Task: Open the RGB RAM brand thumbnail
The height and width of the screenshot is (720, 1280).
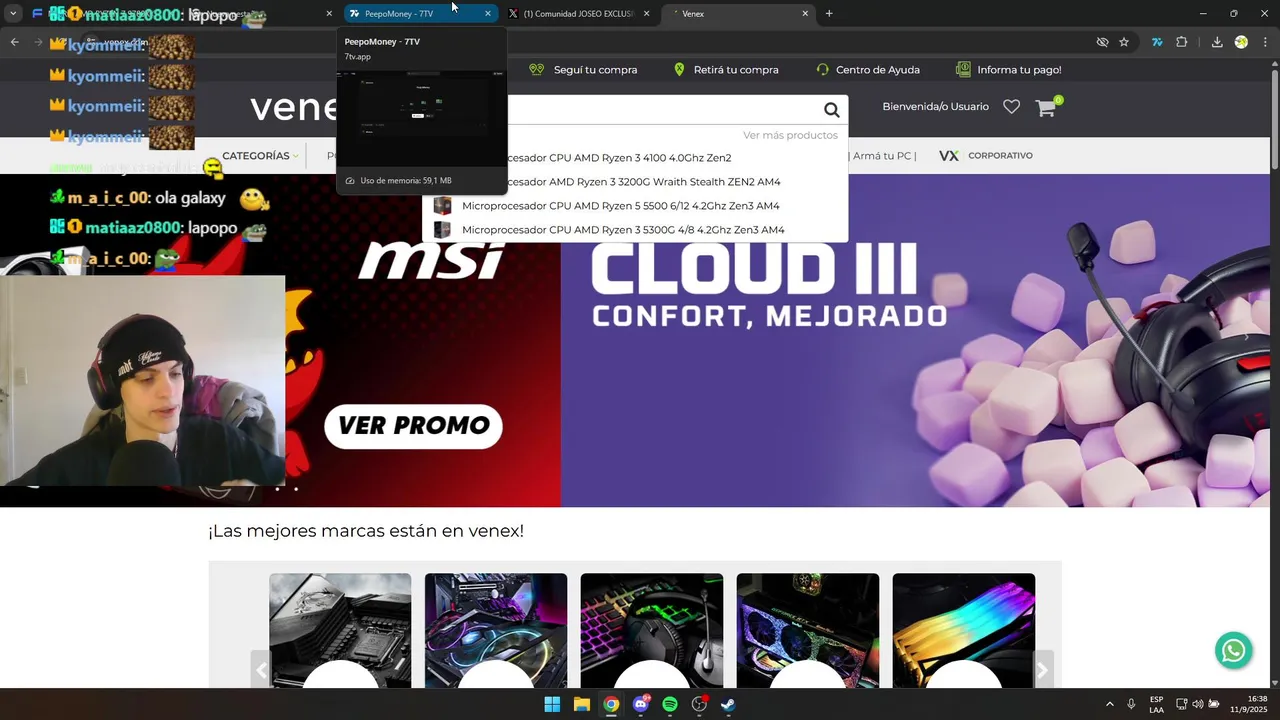Action: click(x=964, y=630)
